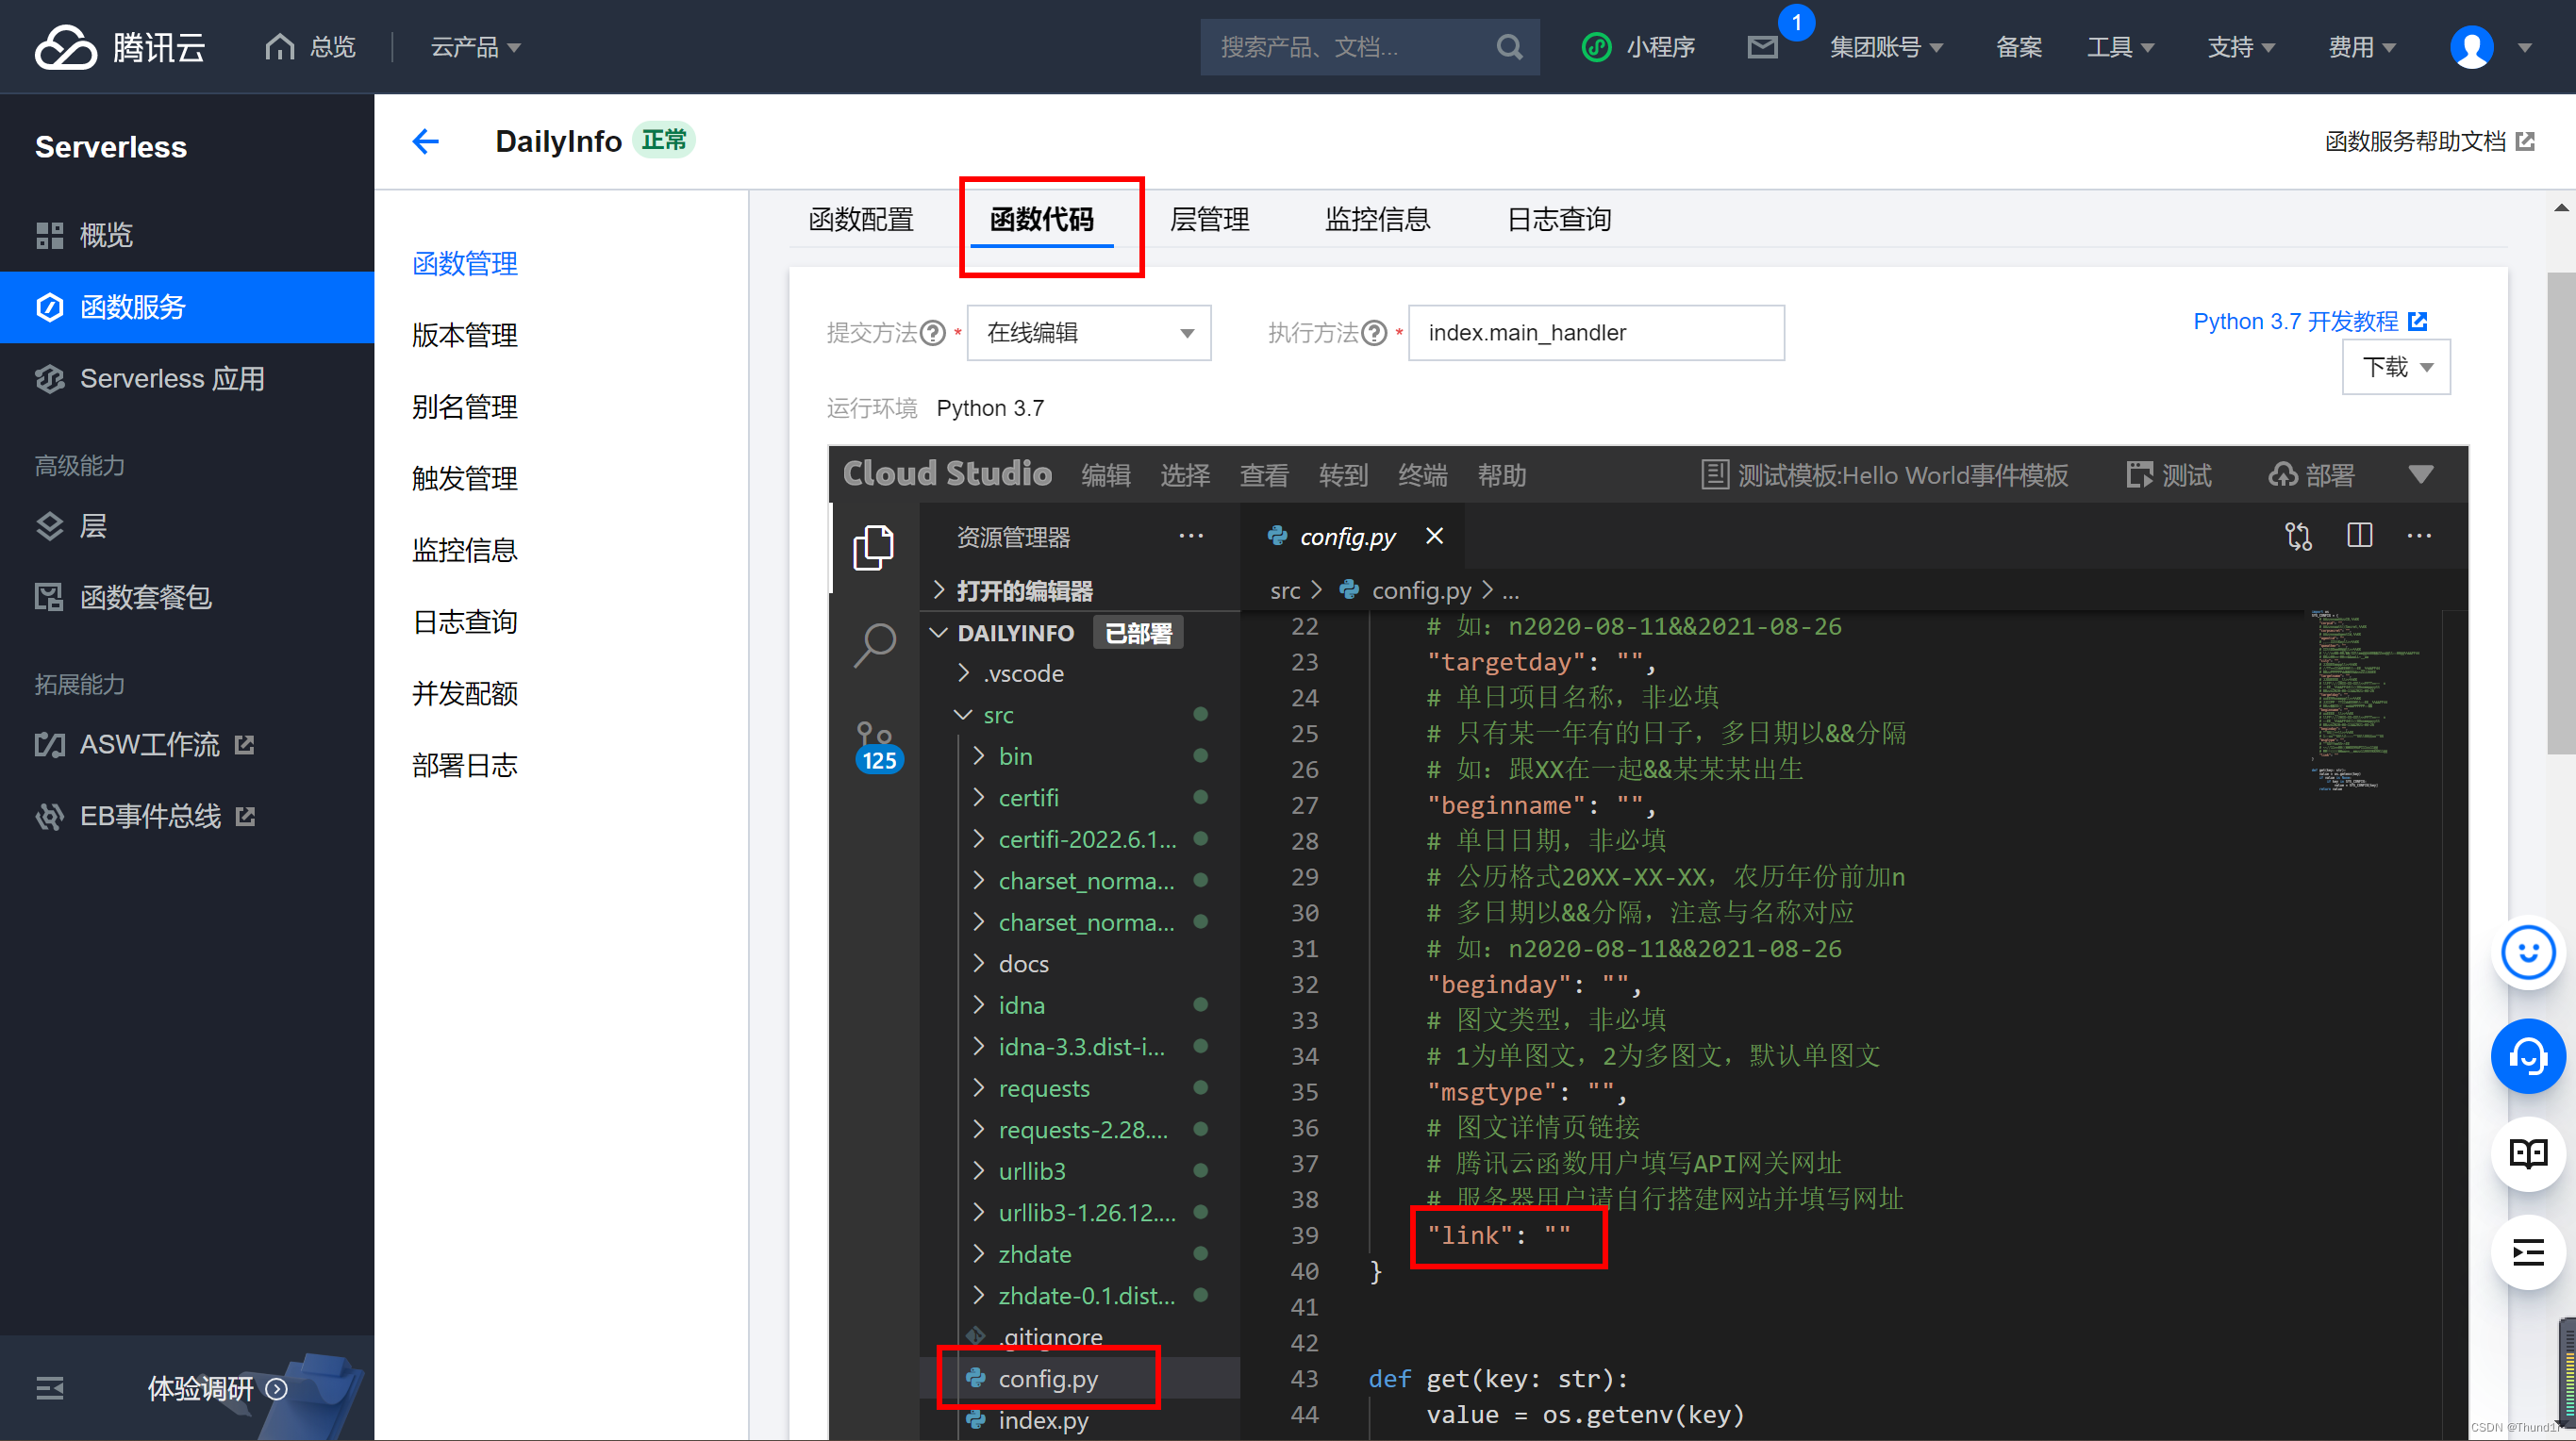Image resolution: width=2576 pixels, height=1441 pixels.
Task: Open the customer service headset button
Action: (2527, 1055)
